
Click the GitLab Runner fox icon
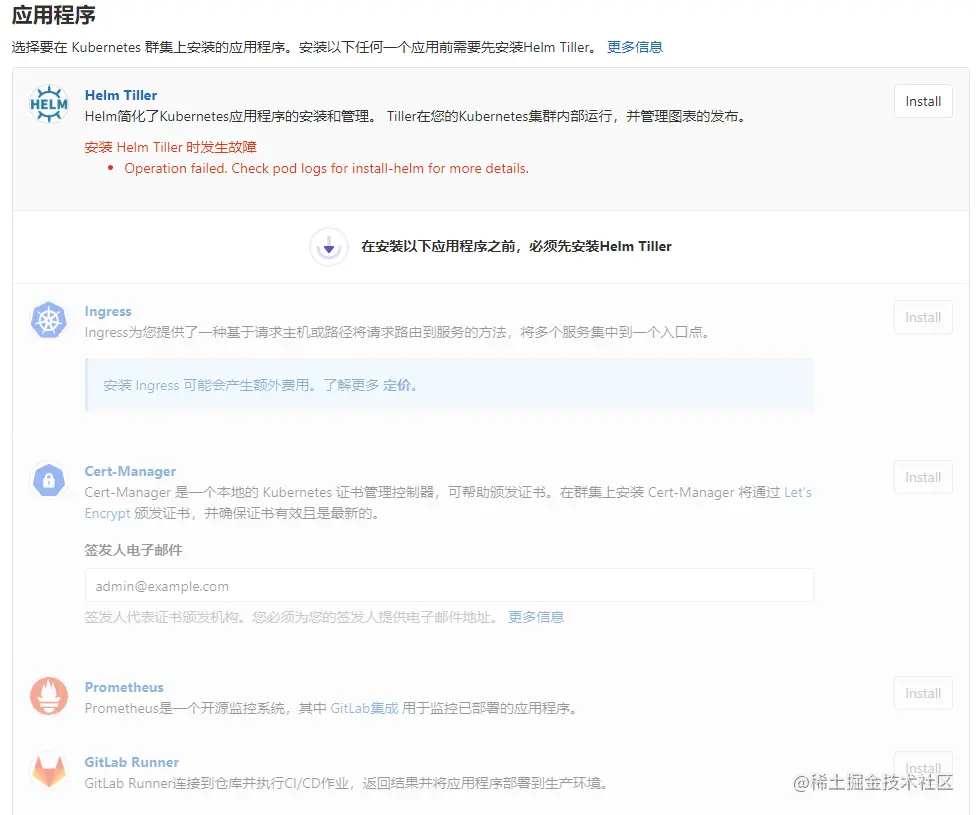tap(49, 771)
